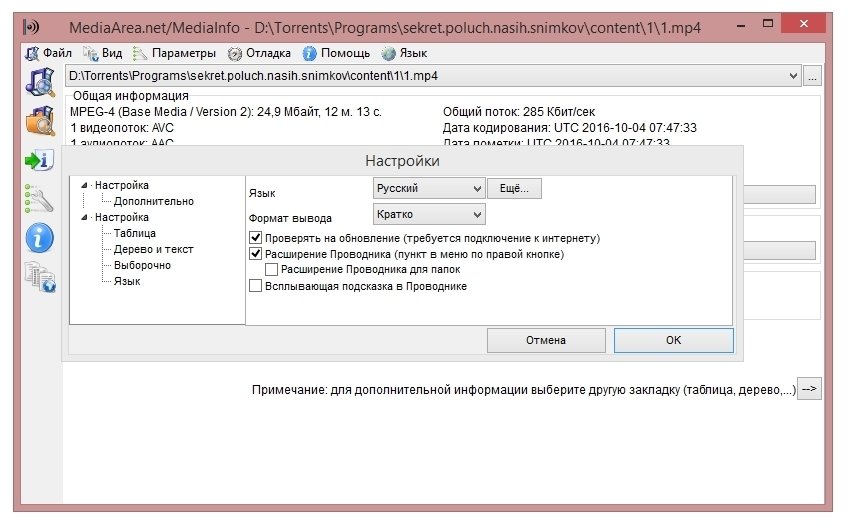The image size is (850, 531).
Task: Enable Explorer extension for folders checkbox
Action: 272,270
